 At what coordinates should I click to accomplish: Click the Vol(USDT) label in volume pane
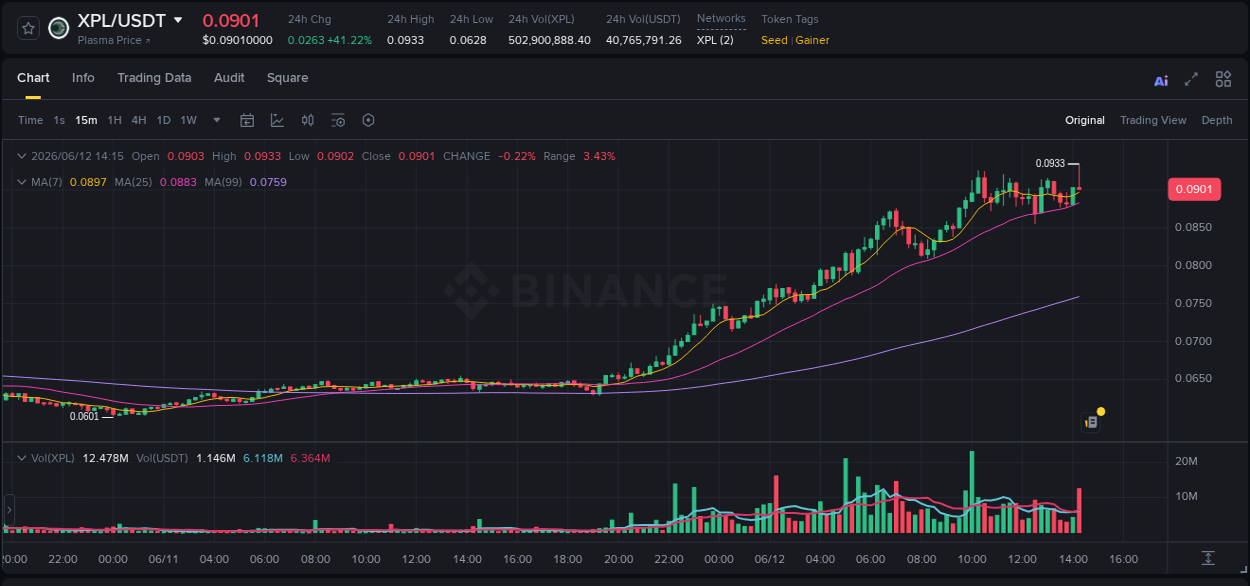coord(160,458)
